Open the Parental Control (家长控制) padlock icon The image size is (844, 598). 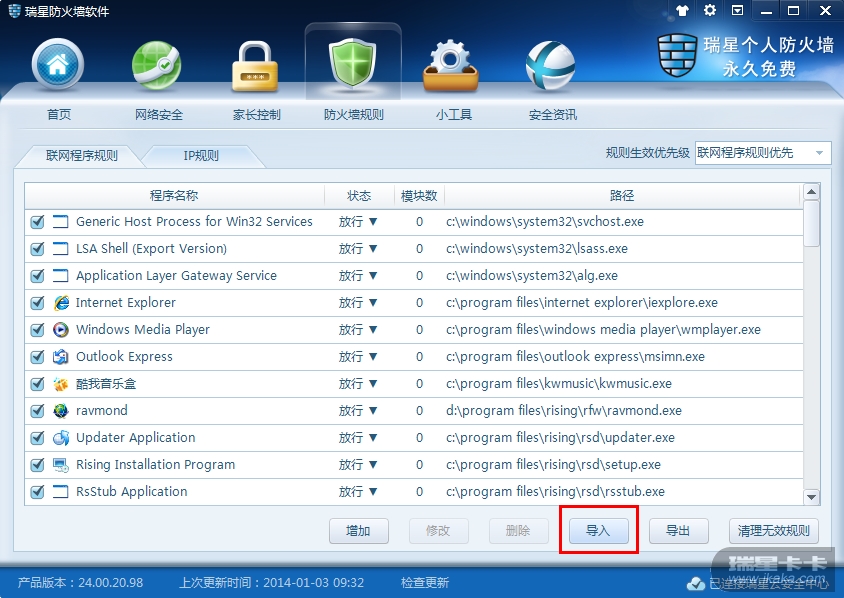[255, 67]
